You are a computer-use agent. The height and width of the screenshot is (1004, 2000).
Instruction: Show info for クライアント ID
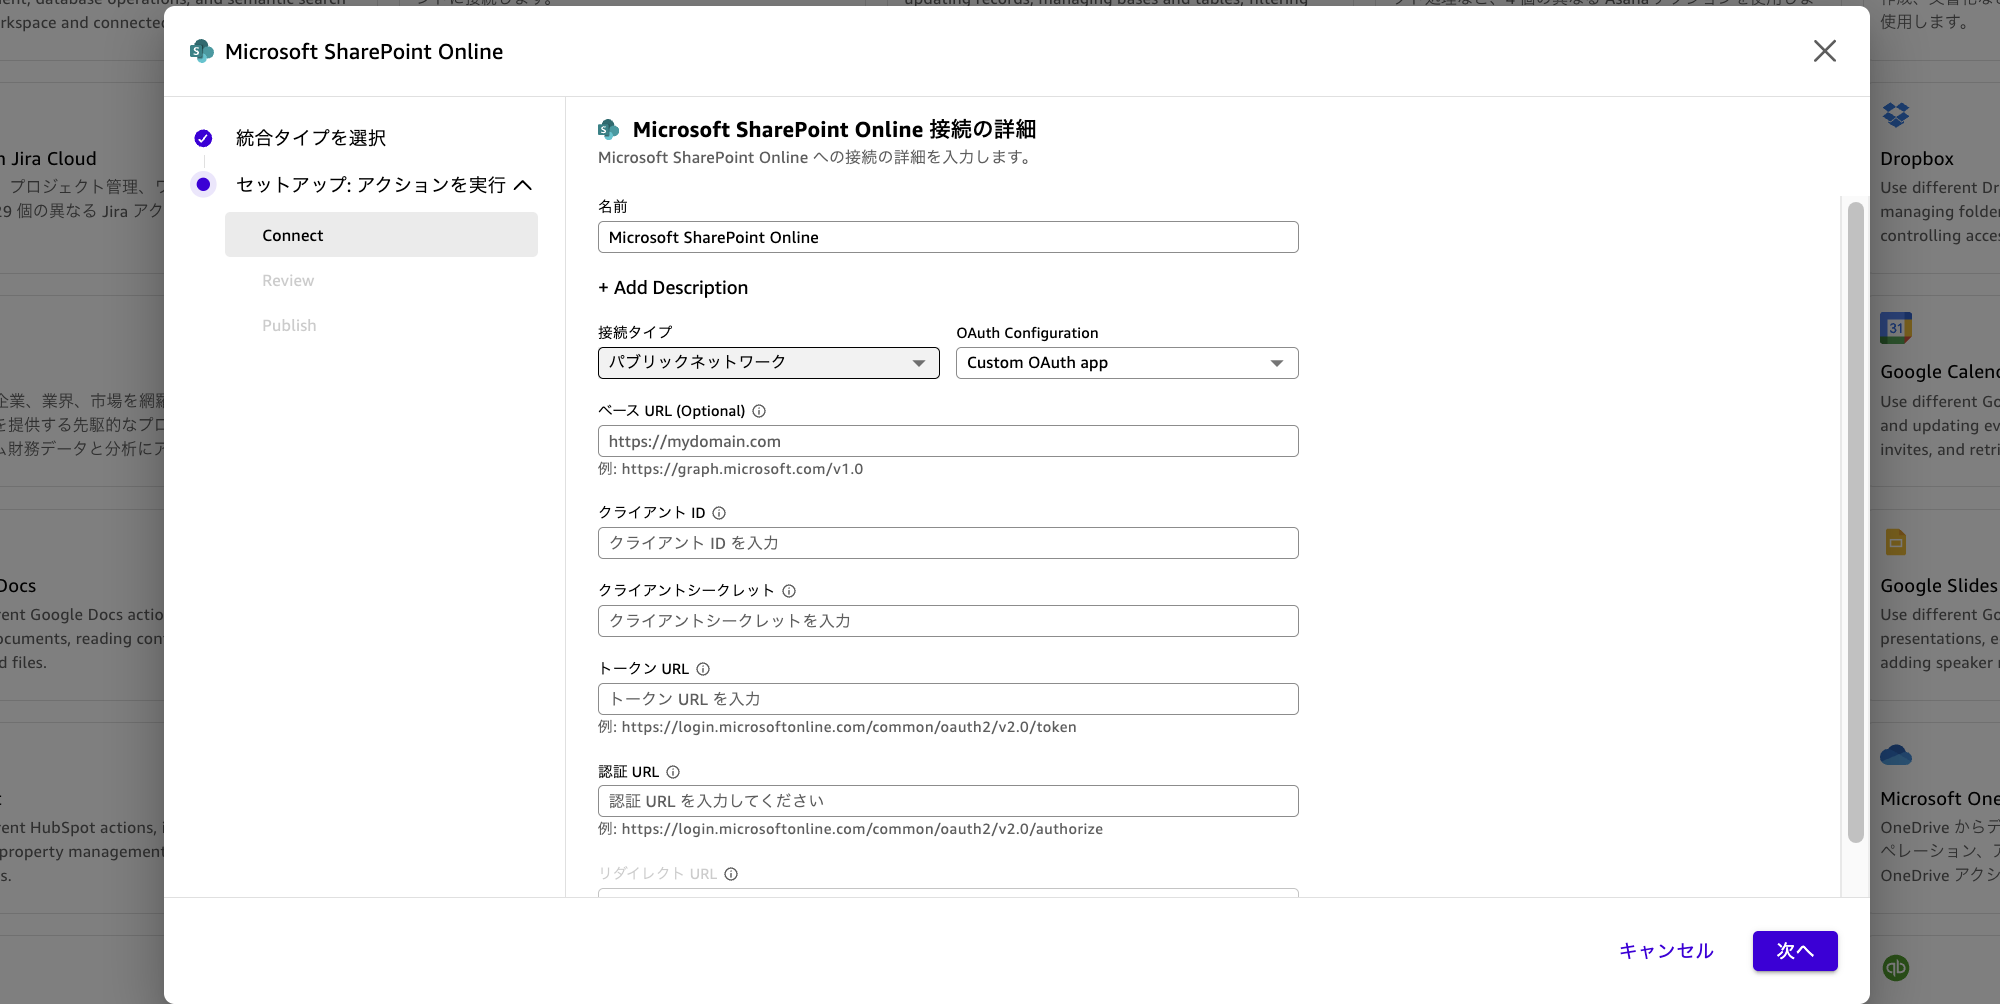point(719,513)
